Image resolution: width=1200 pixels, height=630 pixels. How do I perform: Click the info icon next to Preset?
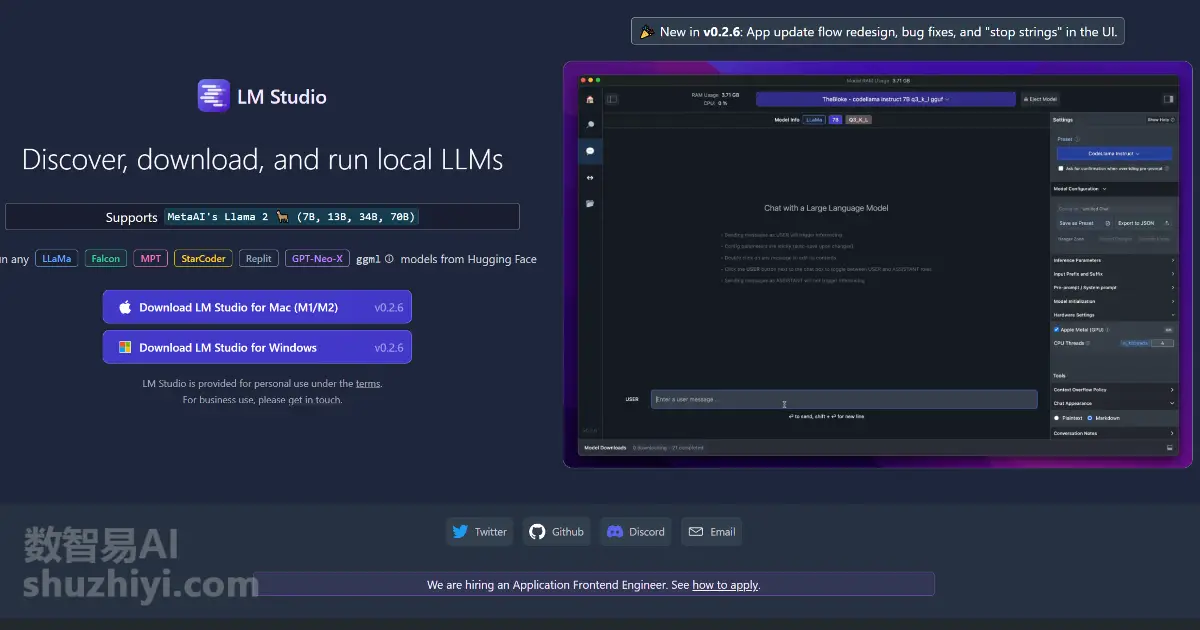[x=1077, y=139]
